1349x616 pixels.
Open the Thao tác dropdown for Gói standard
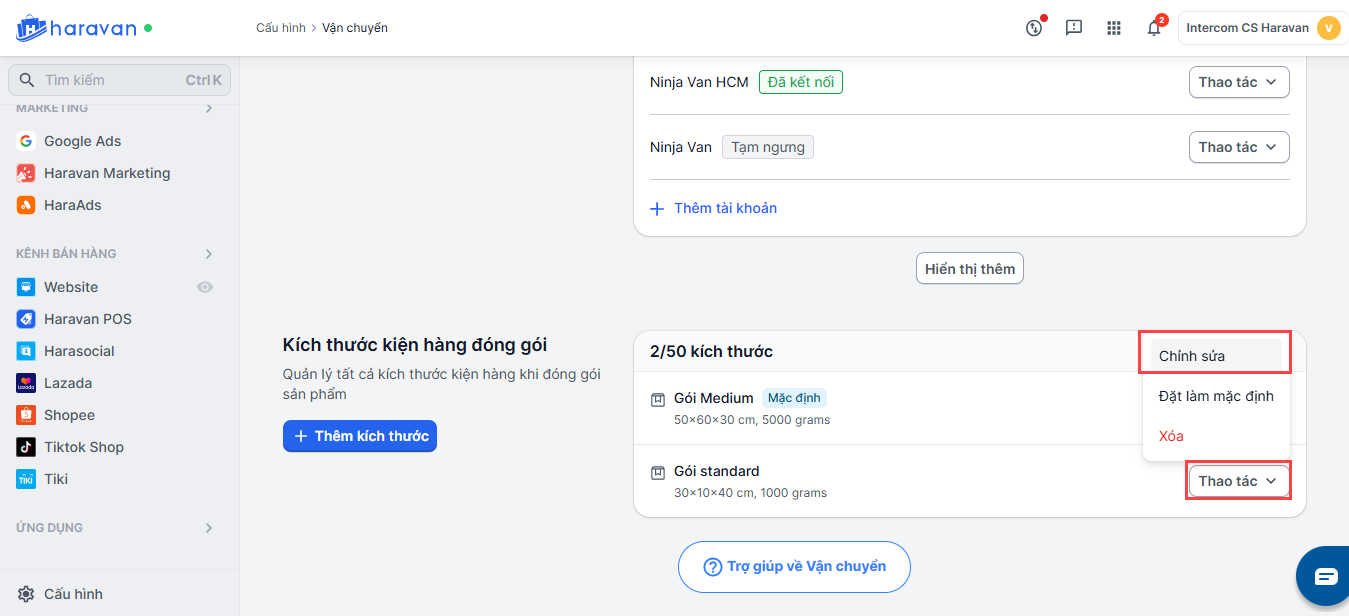(1239, 481)
